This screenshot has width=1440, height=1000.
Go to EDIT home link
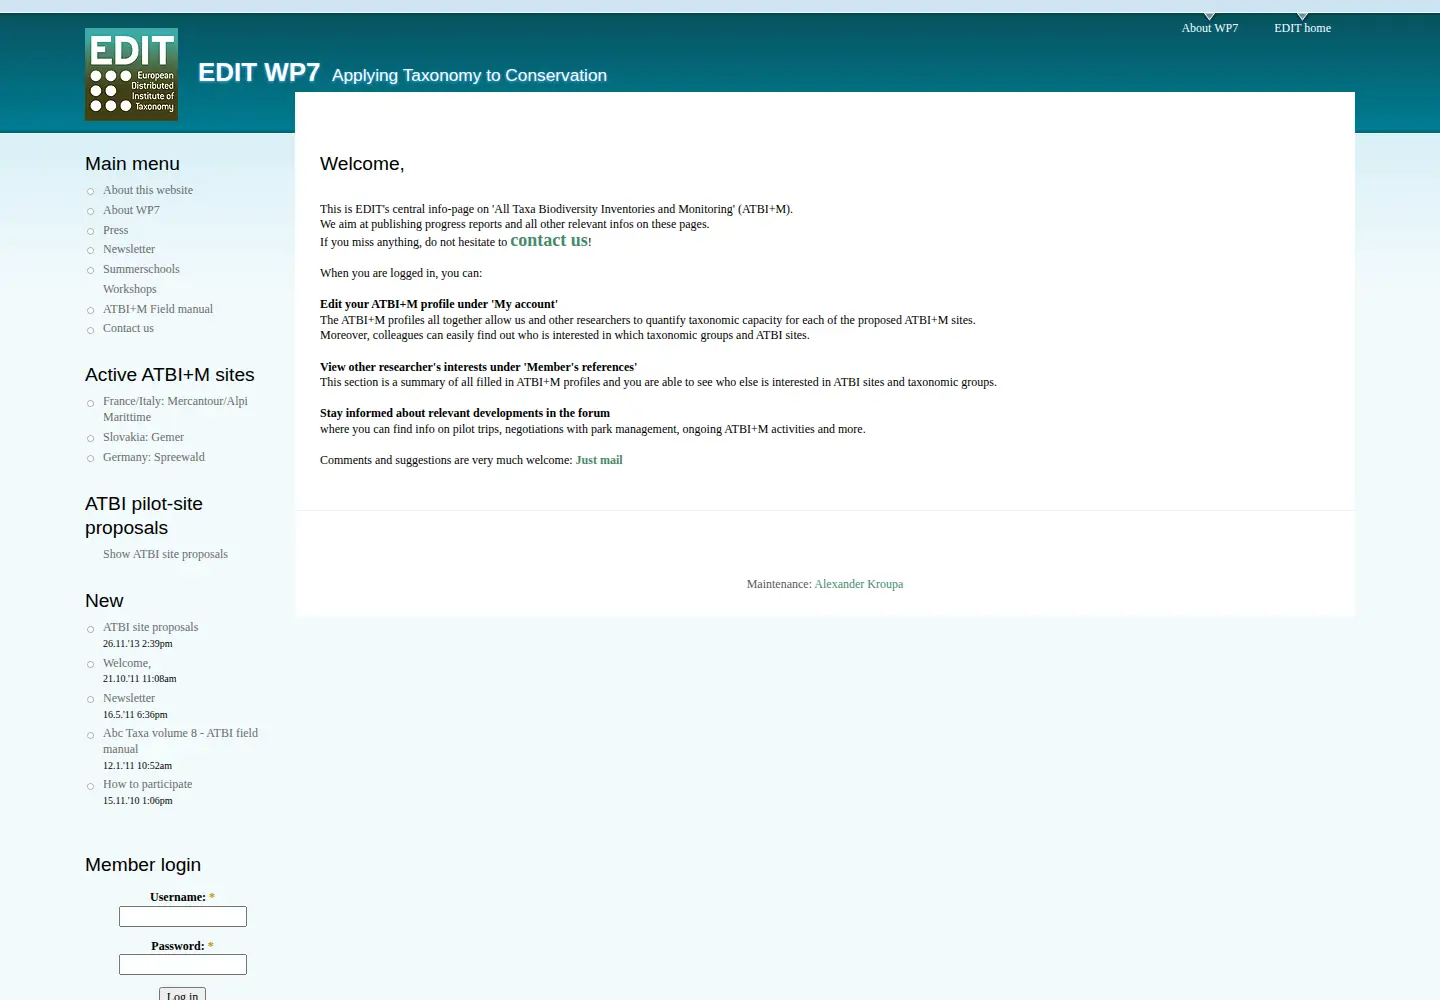[1302, 28]
